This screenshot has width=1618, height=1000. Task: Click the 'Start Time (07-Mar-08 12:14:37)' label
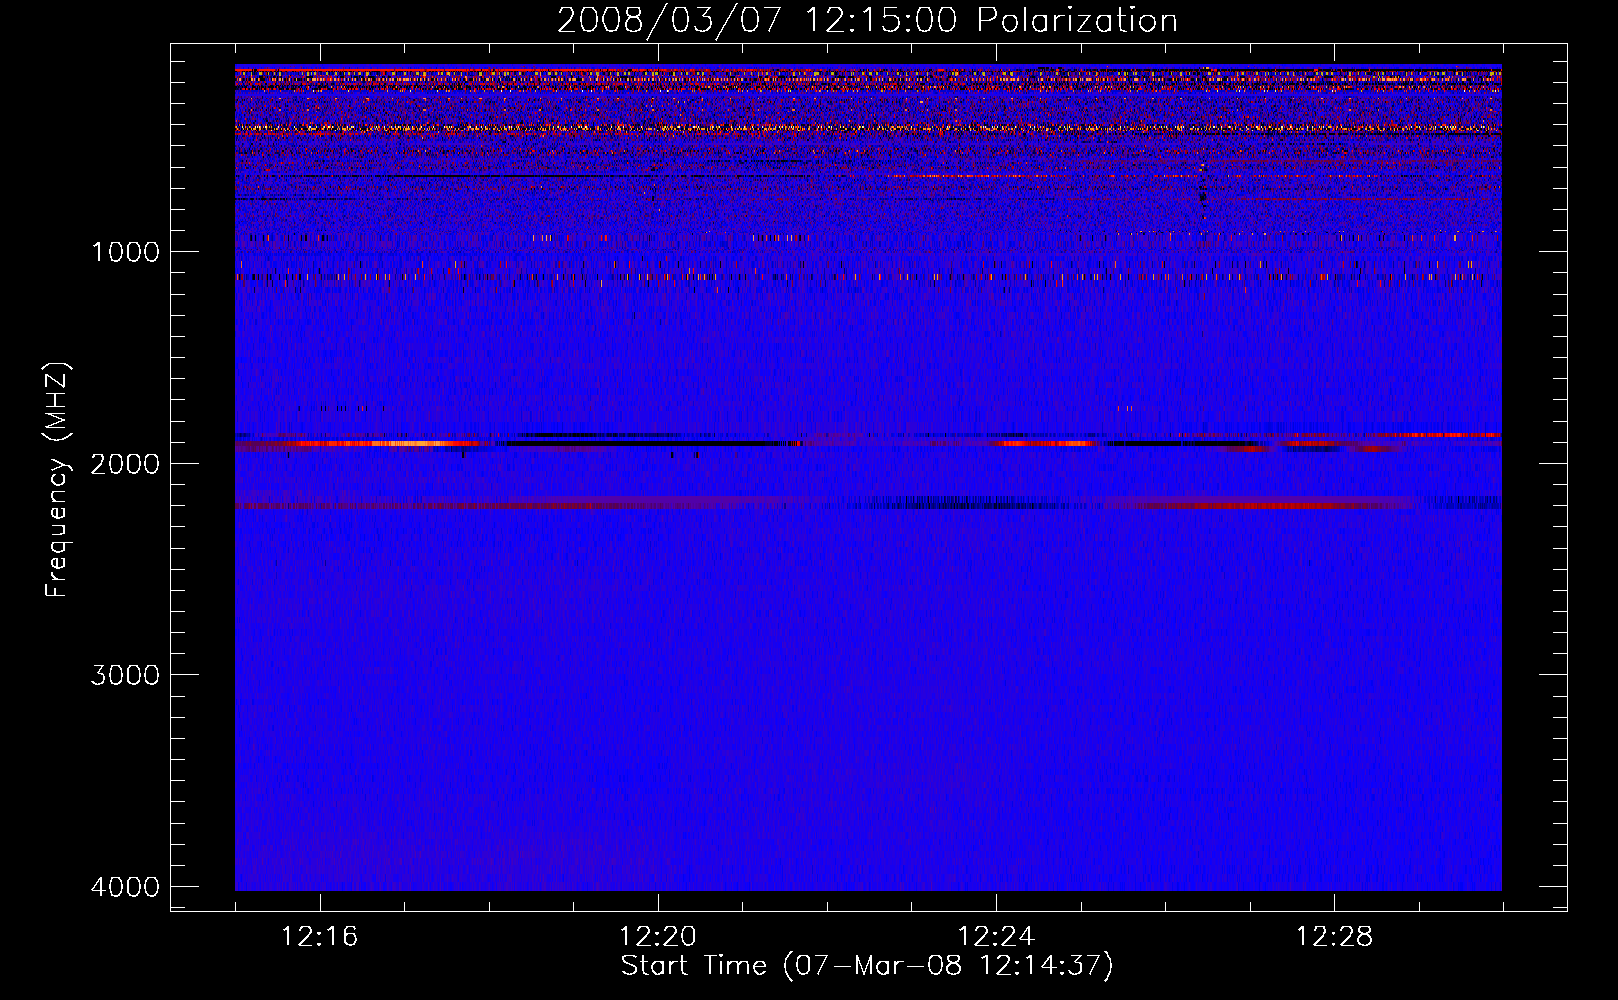point(867,966)
